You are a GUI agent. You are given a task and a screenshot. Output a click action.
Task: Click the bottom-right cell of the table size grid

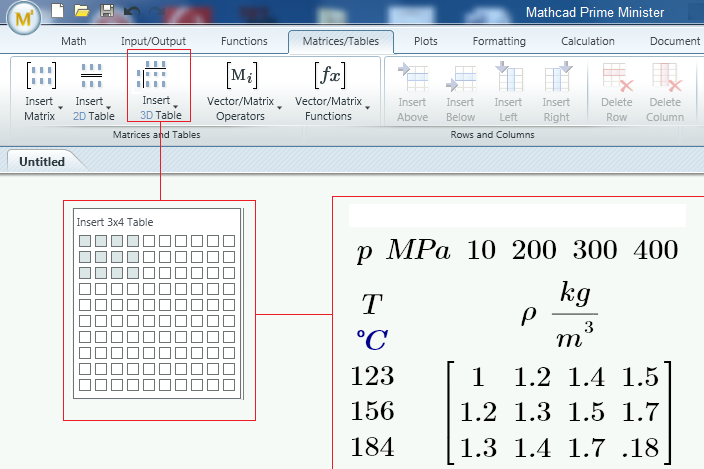coord(229,385)
